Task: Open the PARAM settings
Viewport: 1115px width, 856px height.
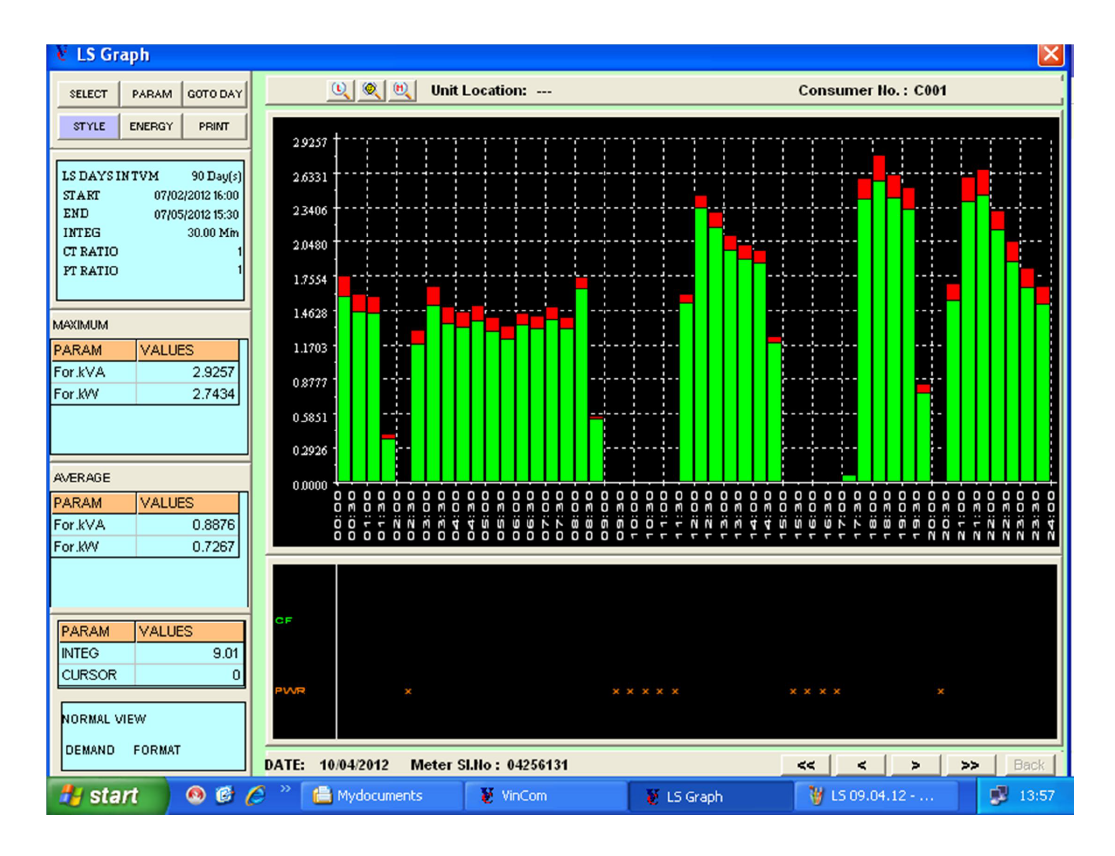Action: click(150, 93)
